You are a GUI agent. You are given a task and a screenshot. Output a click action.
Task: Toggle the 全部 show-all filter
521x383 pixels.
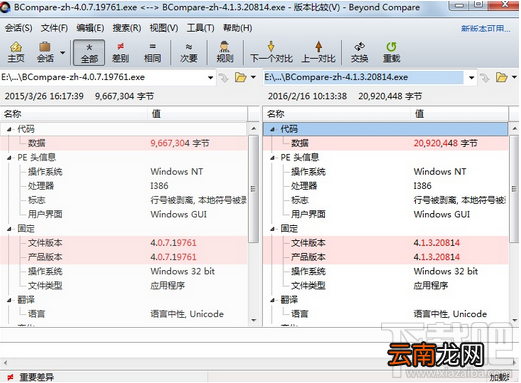pyautogui.click(x=89, y=52)
